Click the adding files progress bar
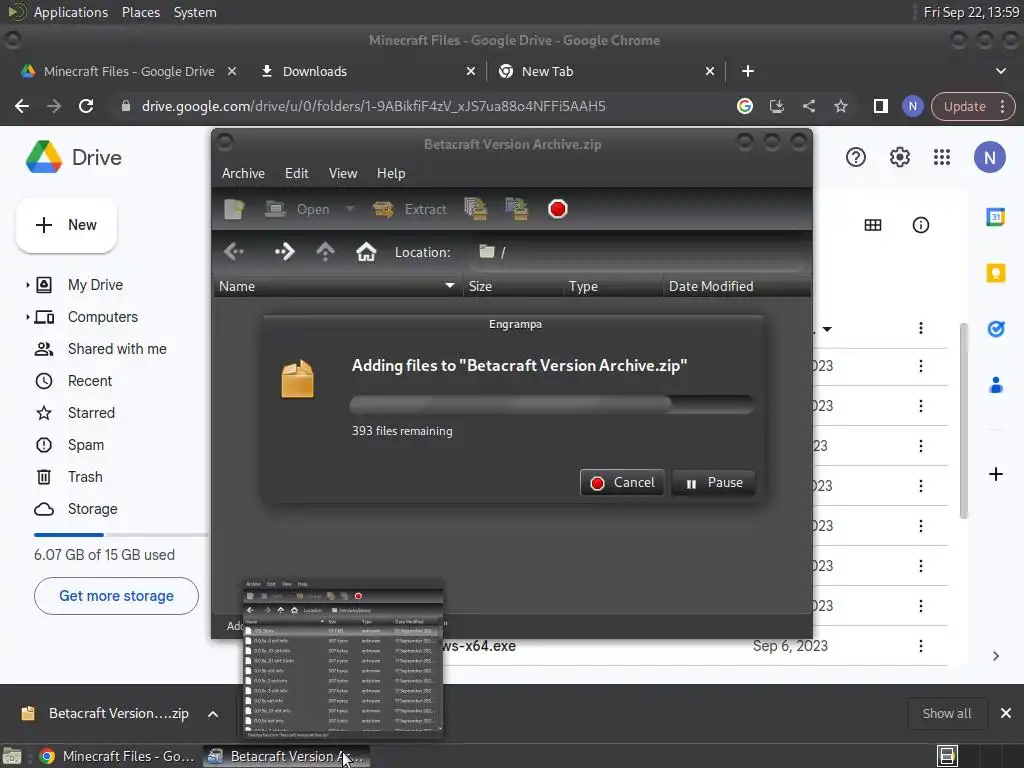Image resolution: width=1024 pixels, height=768 pixels. coord(552,404)
